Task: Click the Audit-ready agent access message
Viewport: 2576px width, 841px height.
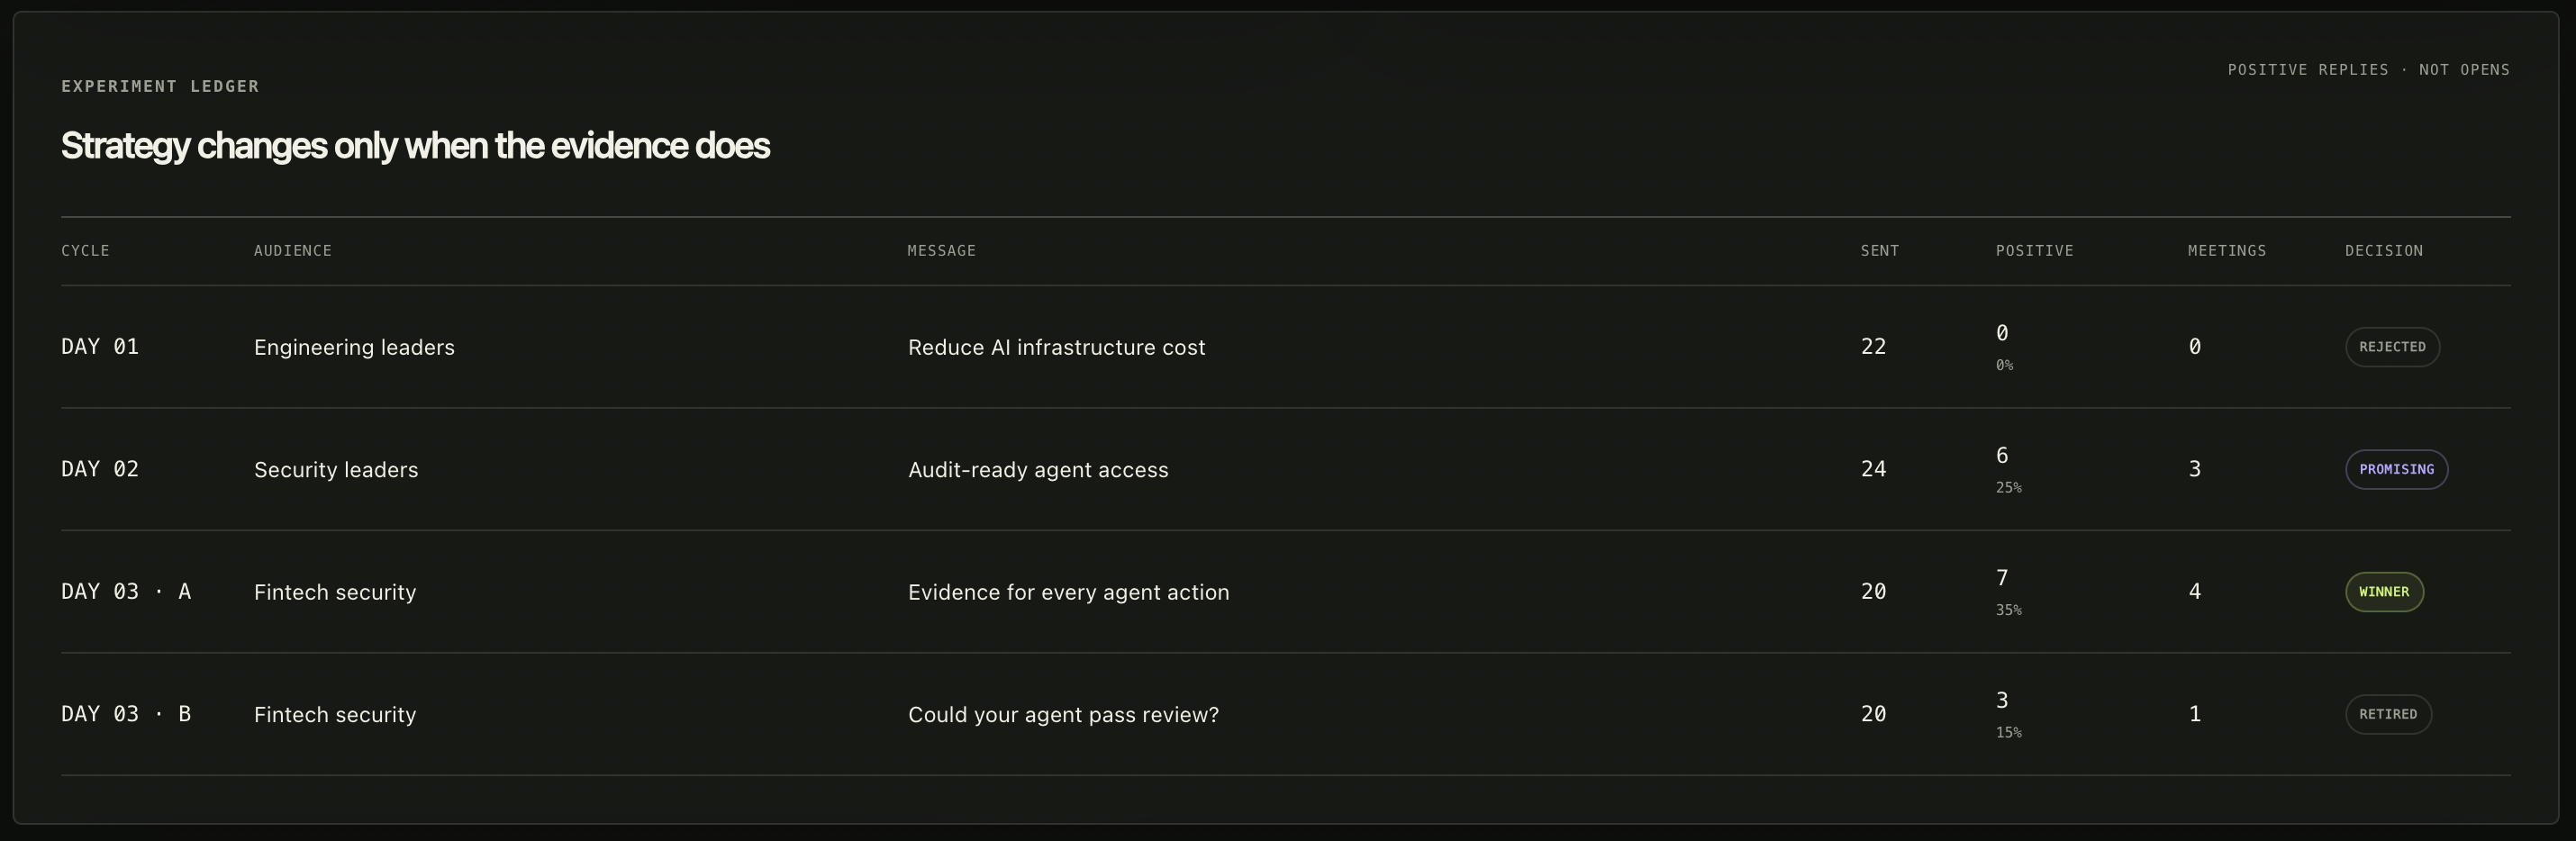Action: pos(1038,470)
